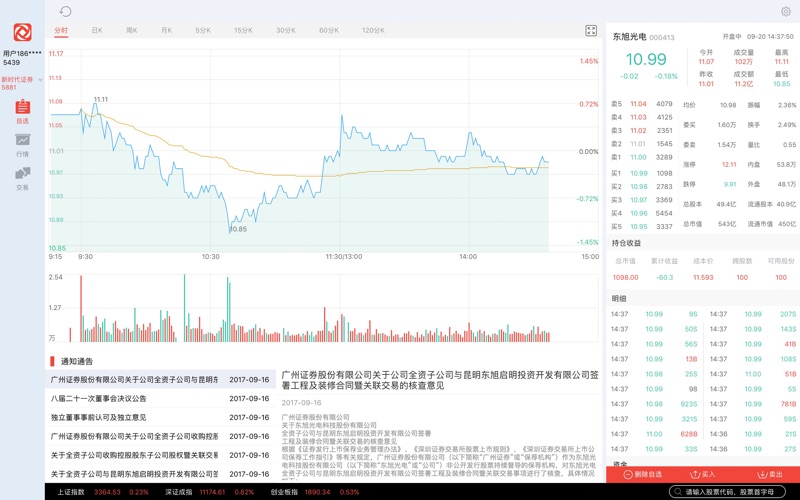Show the 5分K candlestick chart
The width and height of the screenshot is (800, 500).
coord(203,31)
